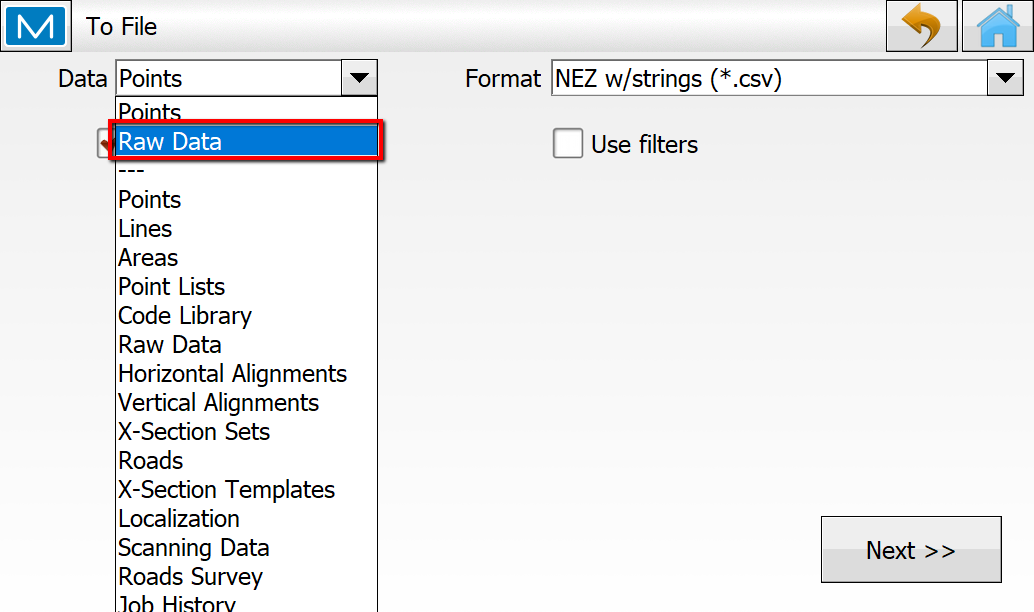Select Horizontal Alignments option
Image resolution: width=1034 pixels, height=612 pixels.
(x=232, y=374)
